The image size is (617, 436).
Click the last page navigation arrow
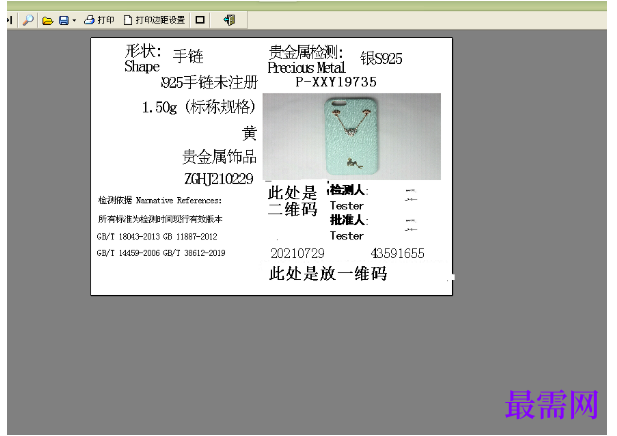click(x=10, y=20)
